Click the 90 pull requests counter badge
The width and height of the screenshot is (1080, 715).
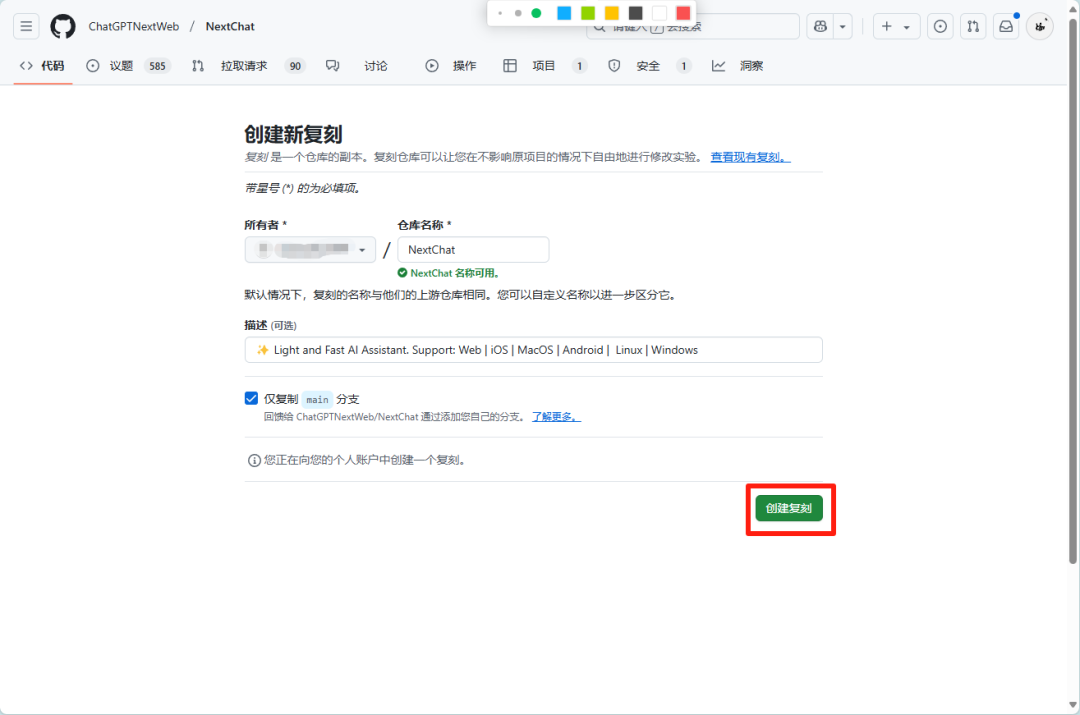tap(295, 66)
